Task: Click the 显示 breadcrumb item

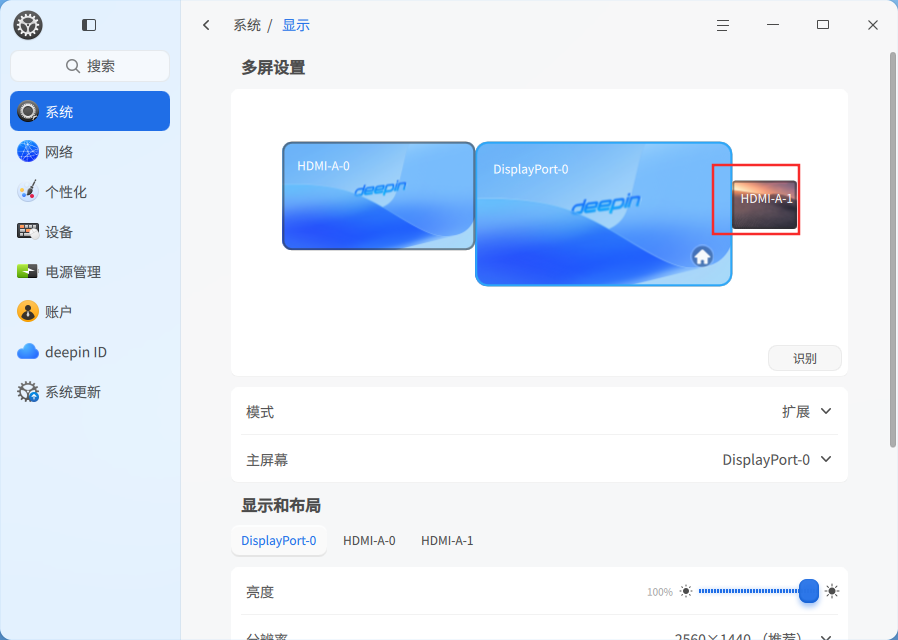Action: [x=296, y=25]
